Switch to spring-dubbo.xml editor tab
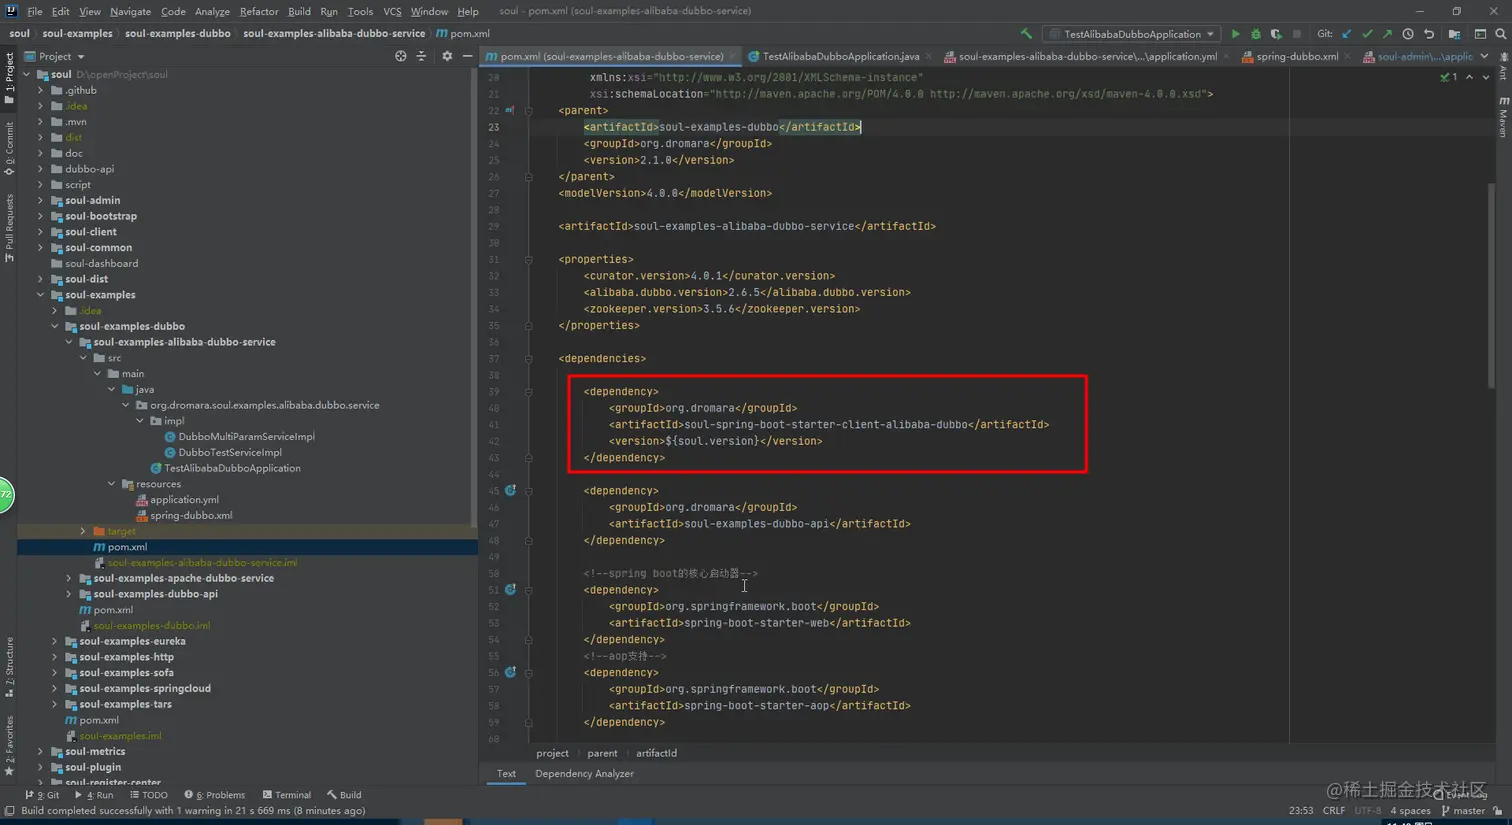Screen dimensions: 1512x825 pyautogui.click(x=1297, y=57)
